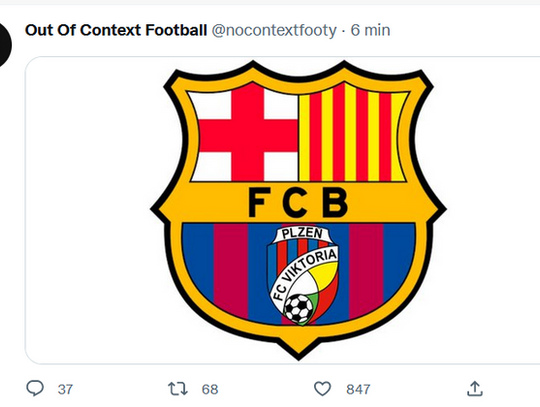This screenshot has width=540, height=407.
Task: Click the reply speech bubble icon
Action: tap(35, 389)
